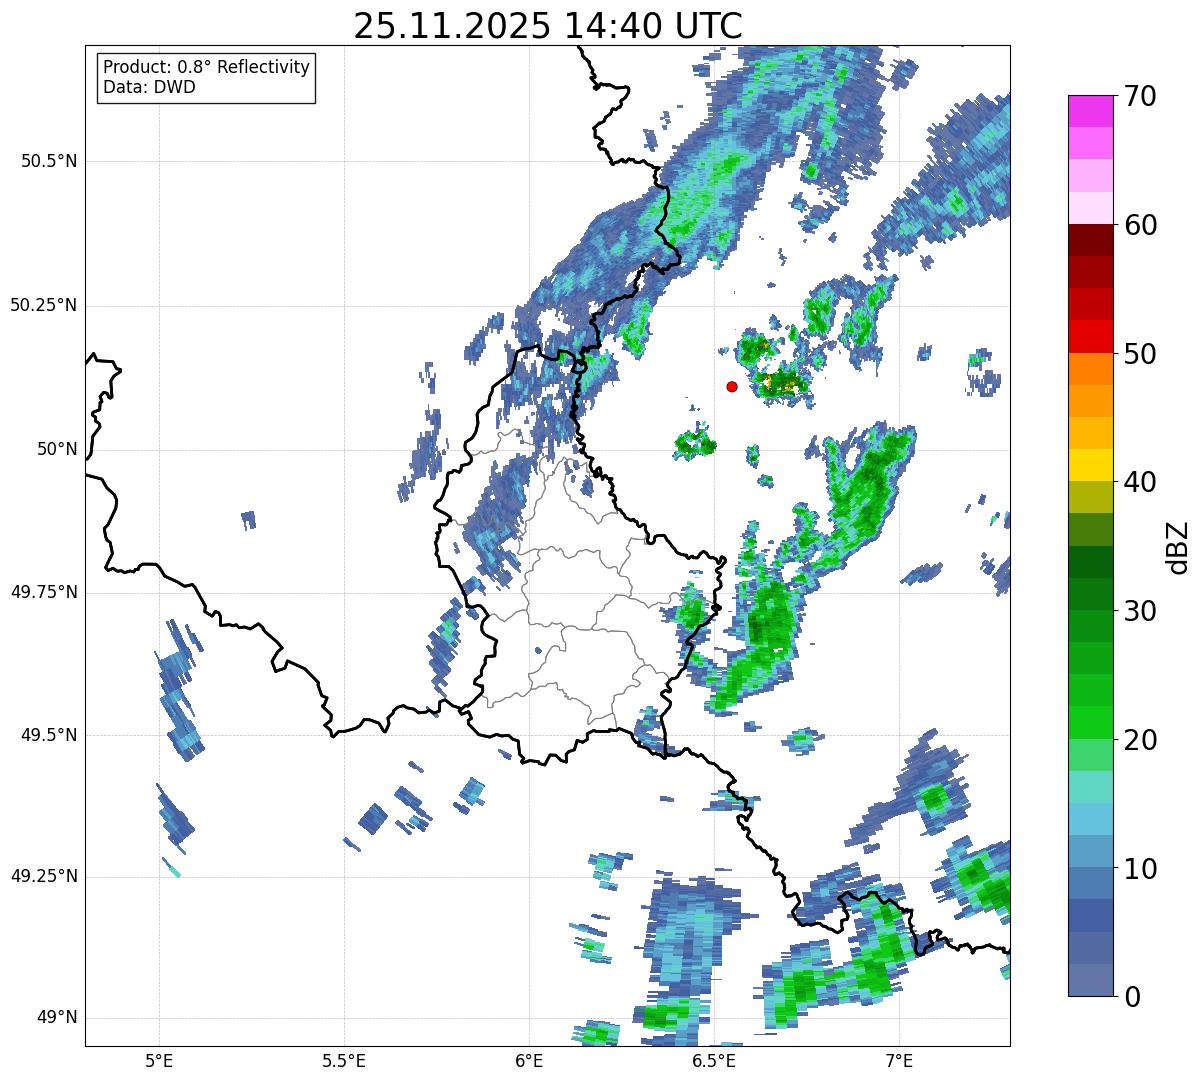Click the 5.5°E longitude label
Viewport: 1202px width, 1081px height.
[x=344, y=1060]
